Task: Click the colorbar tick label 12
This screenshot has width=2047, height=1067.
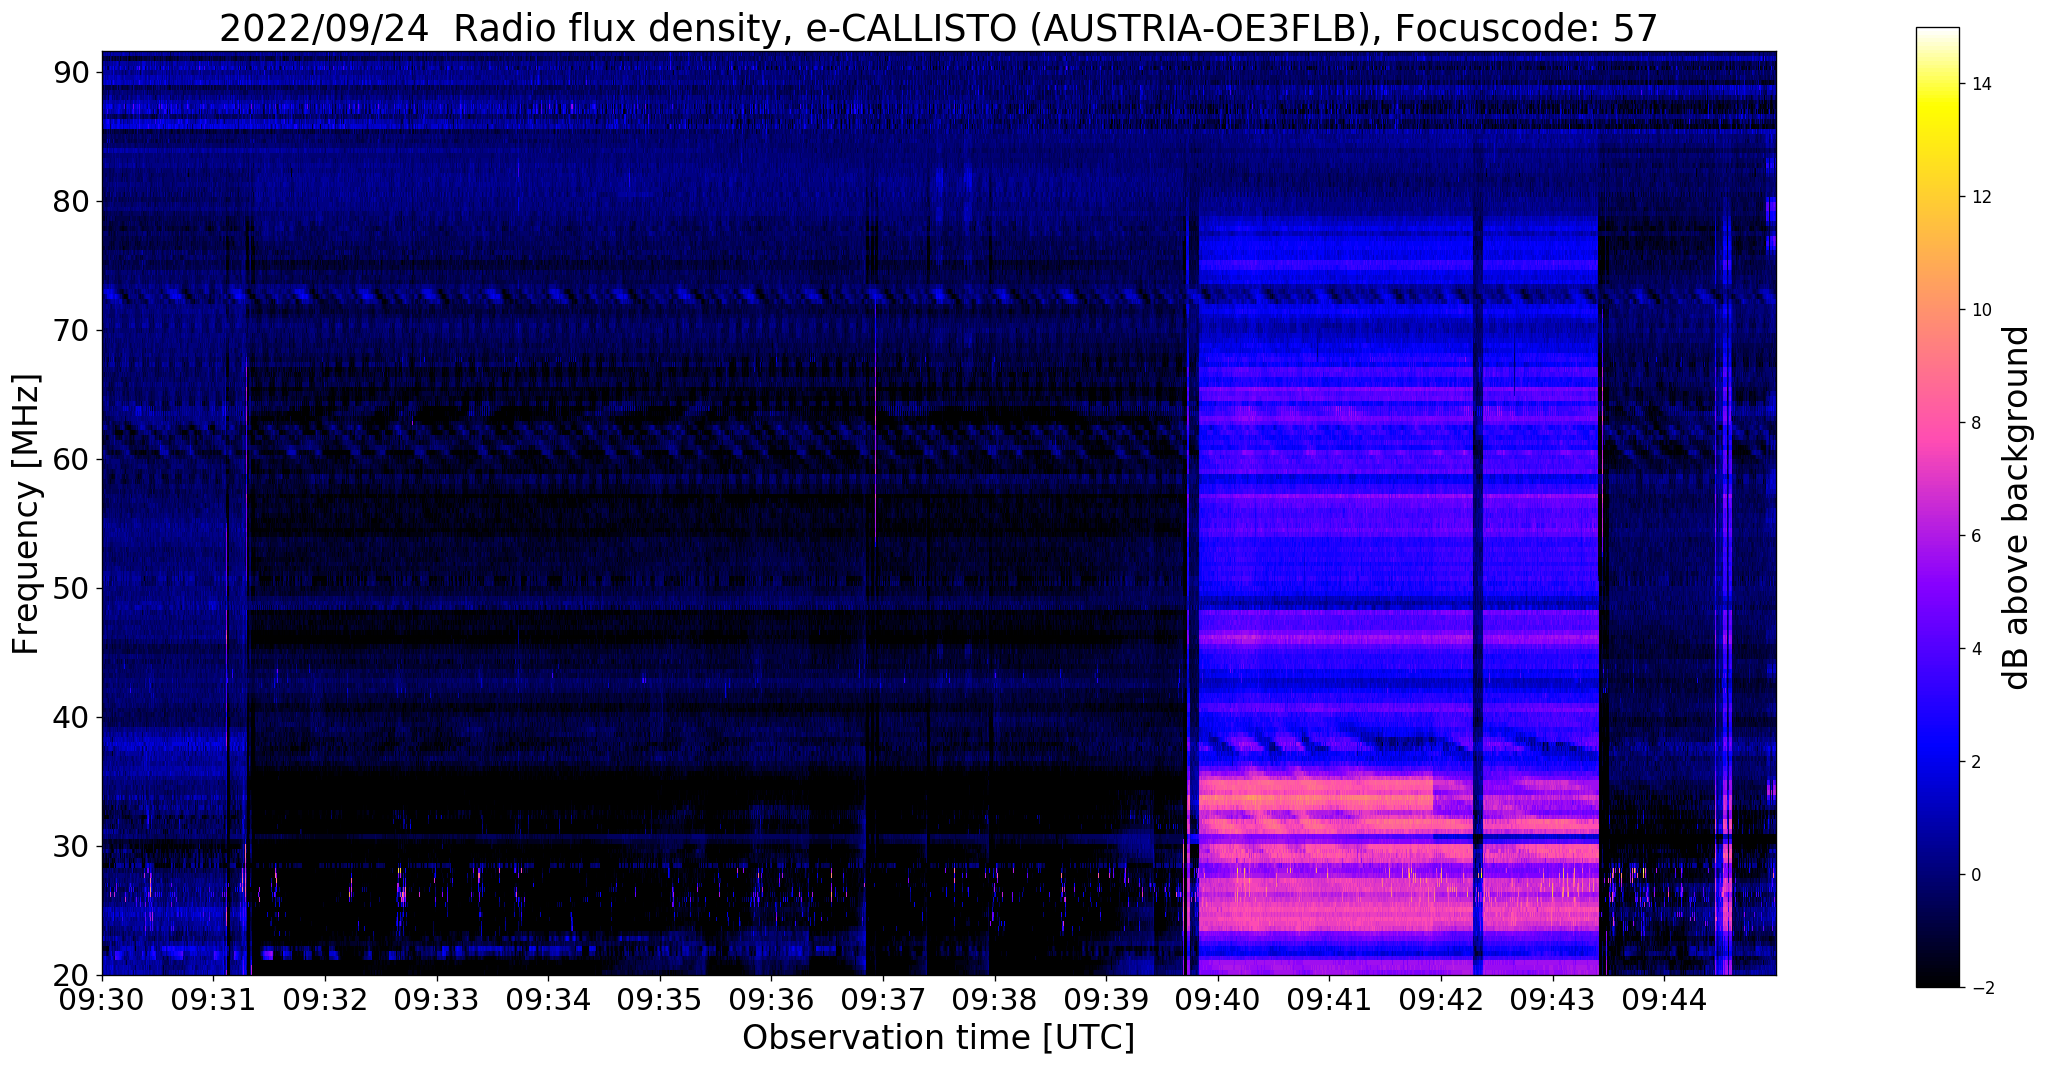Action: (1980, 197)
